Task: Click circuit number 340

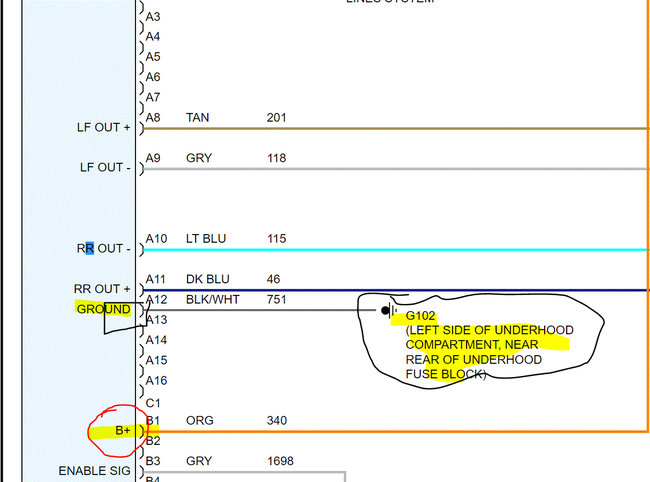Action: point(276,420)
